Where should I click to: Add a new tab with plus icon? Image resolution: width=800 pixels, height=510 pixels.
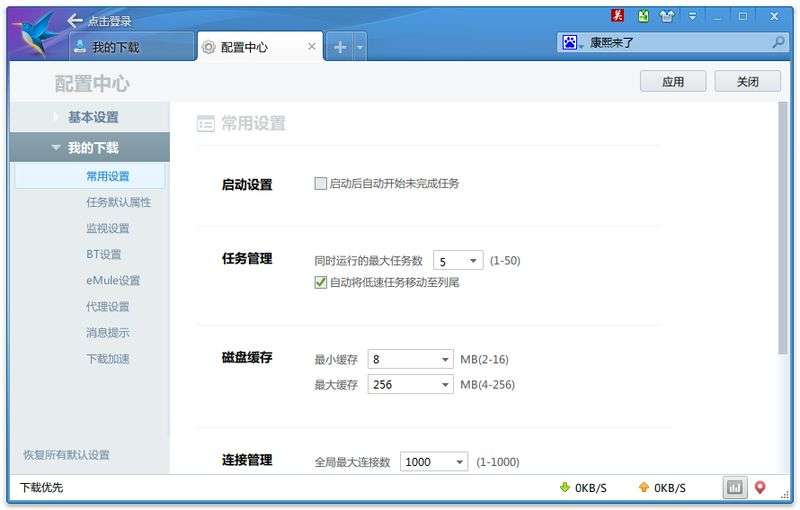(340, 47)
